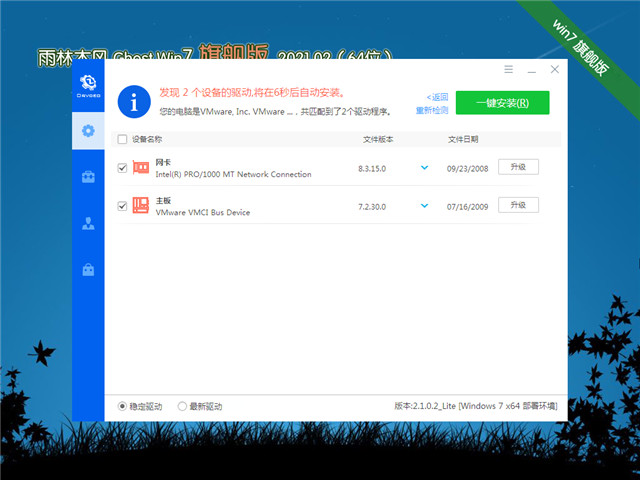Toggle the select-all device name checkbox
This screenshot has width=640, height=480.
tap(122, 140)
